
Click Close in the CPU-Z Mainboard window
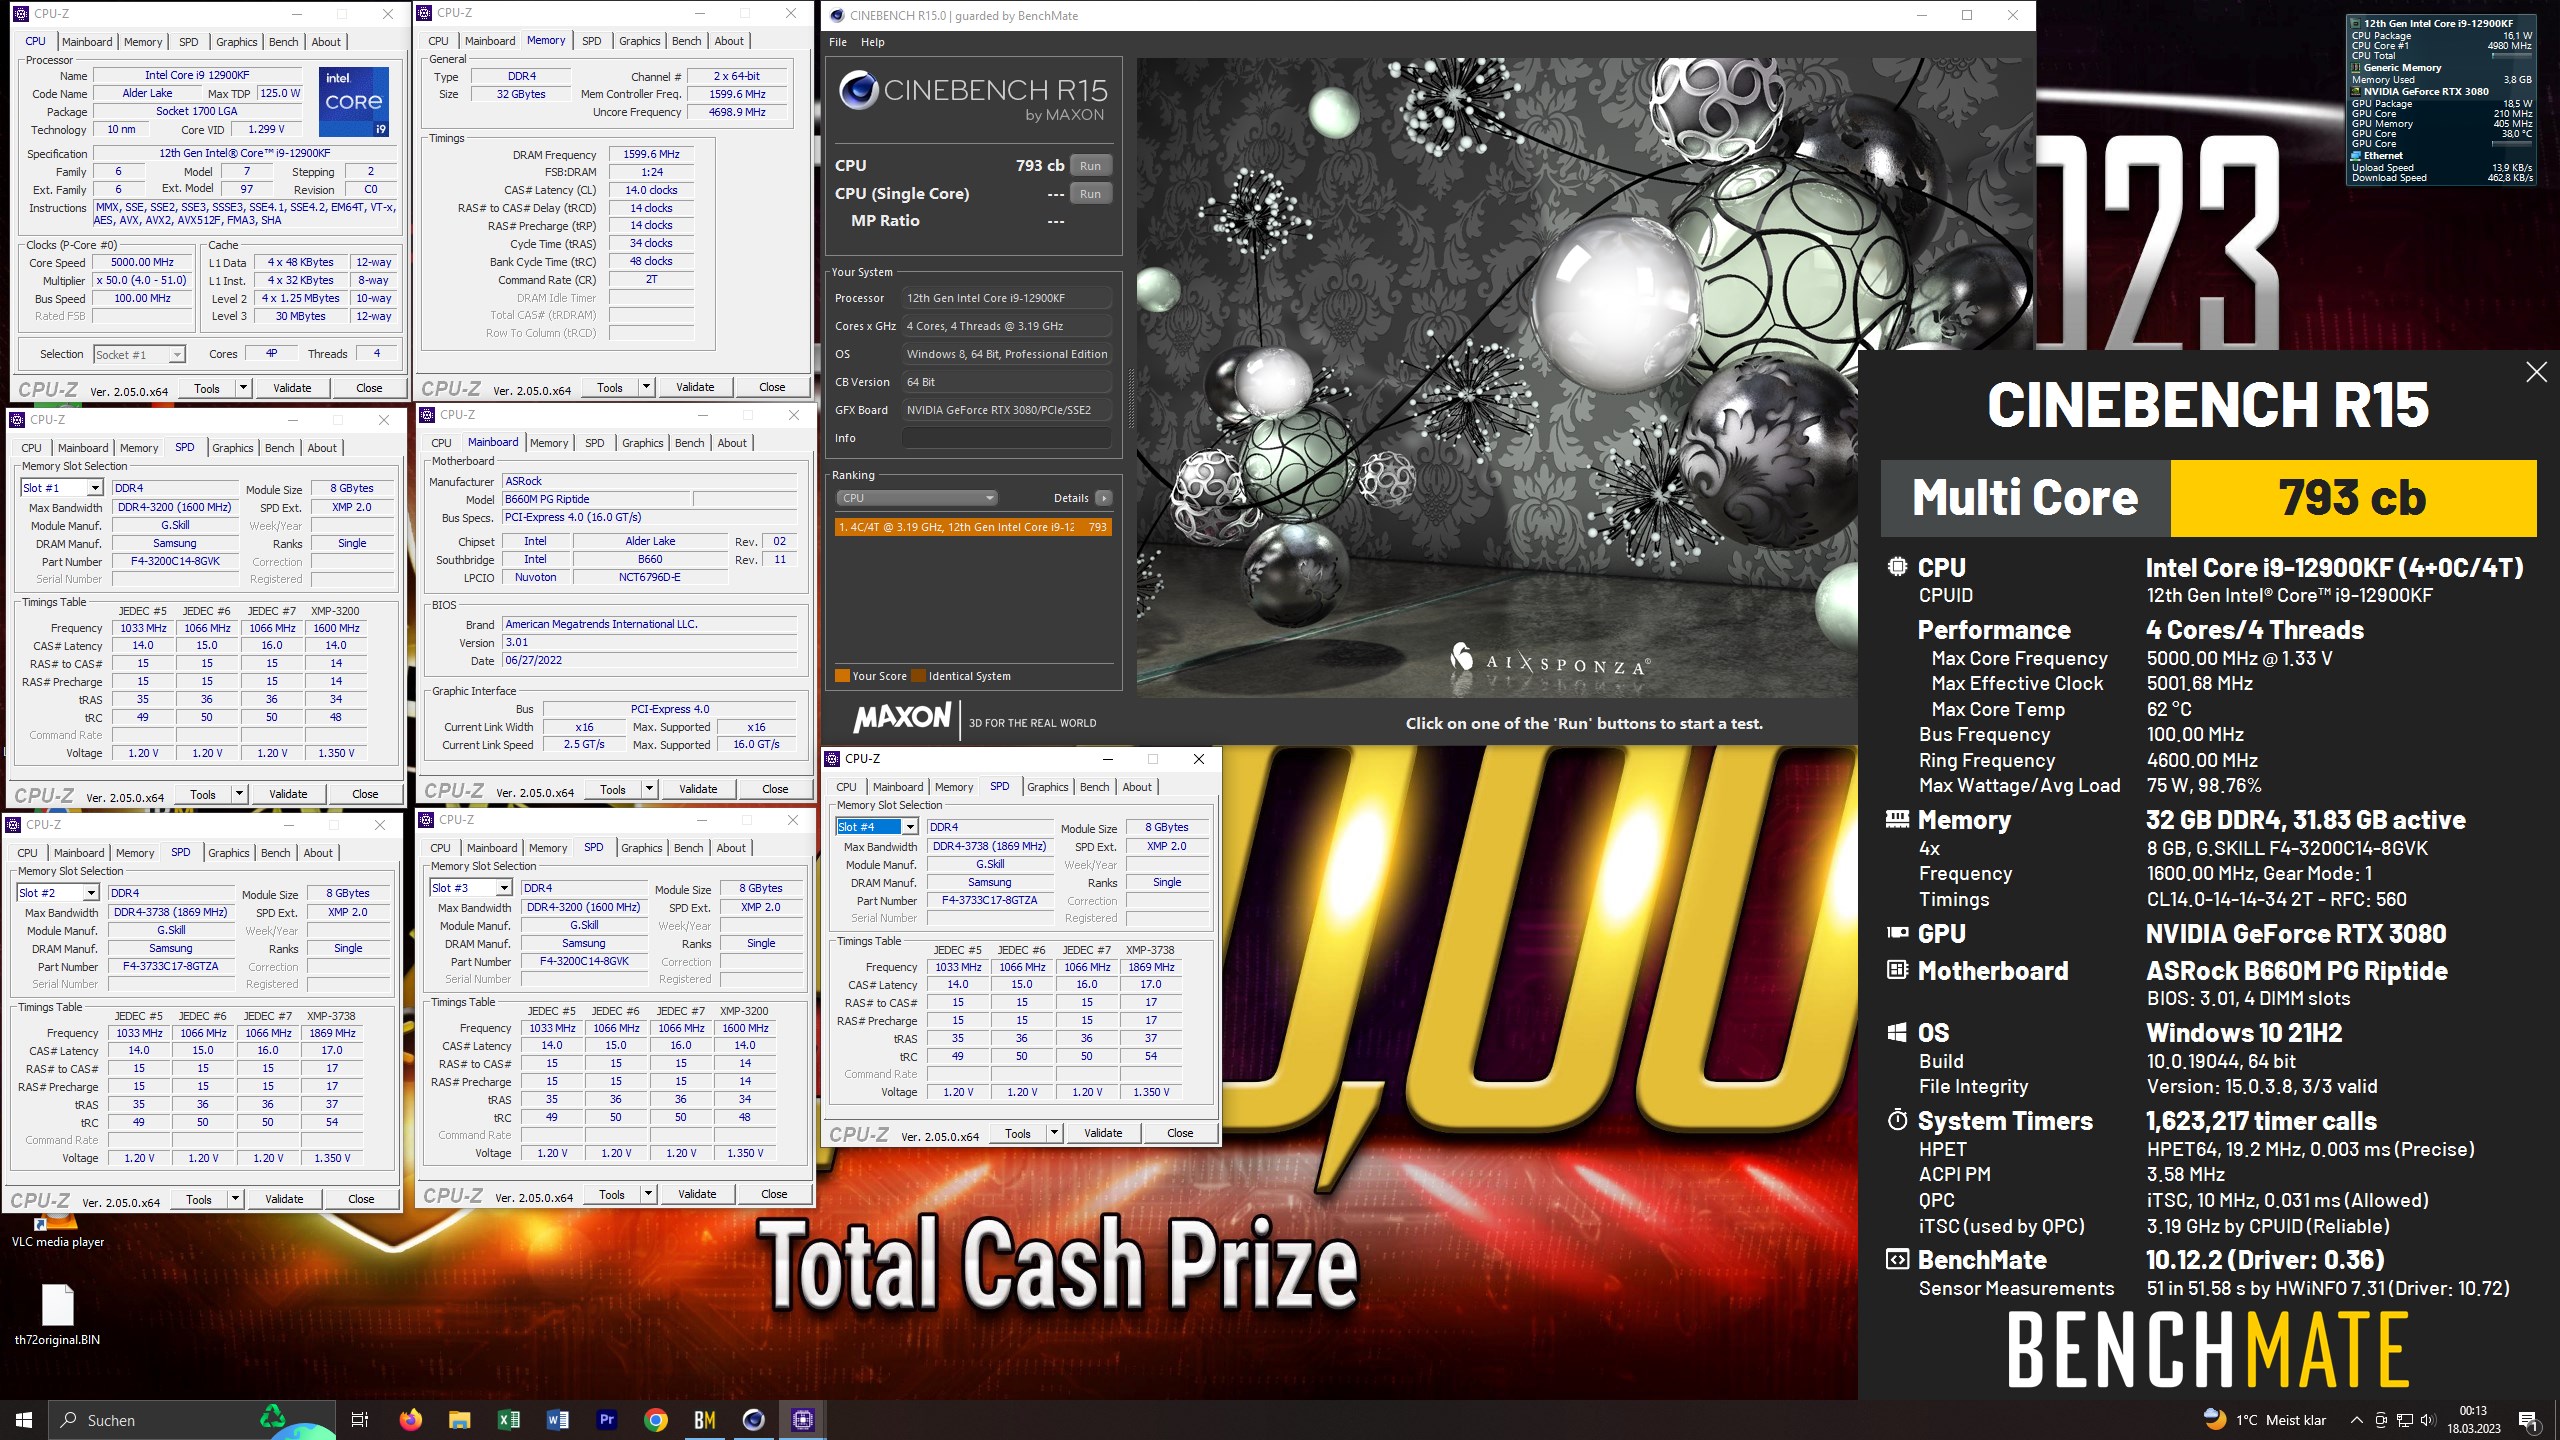click(x=775, y=789)
